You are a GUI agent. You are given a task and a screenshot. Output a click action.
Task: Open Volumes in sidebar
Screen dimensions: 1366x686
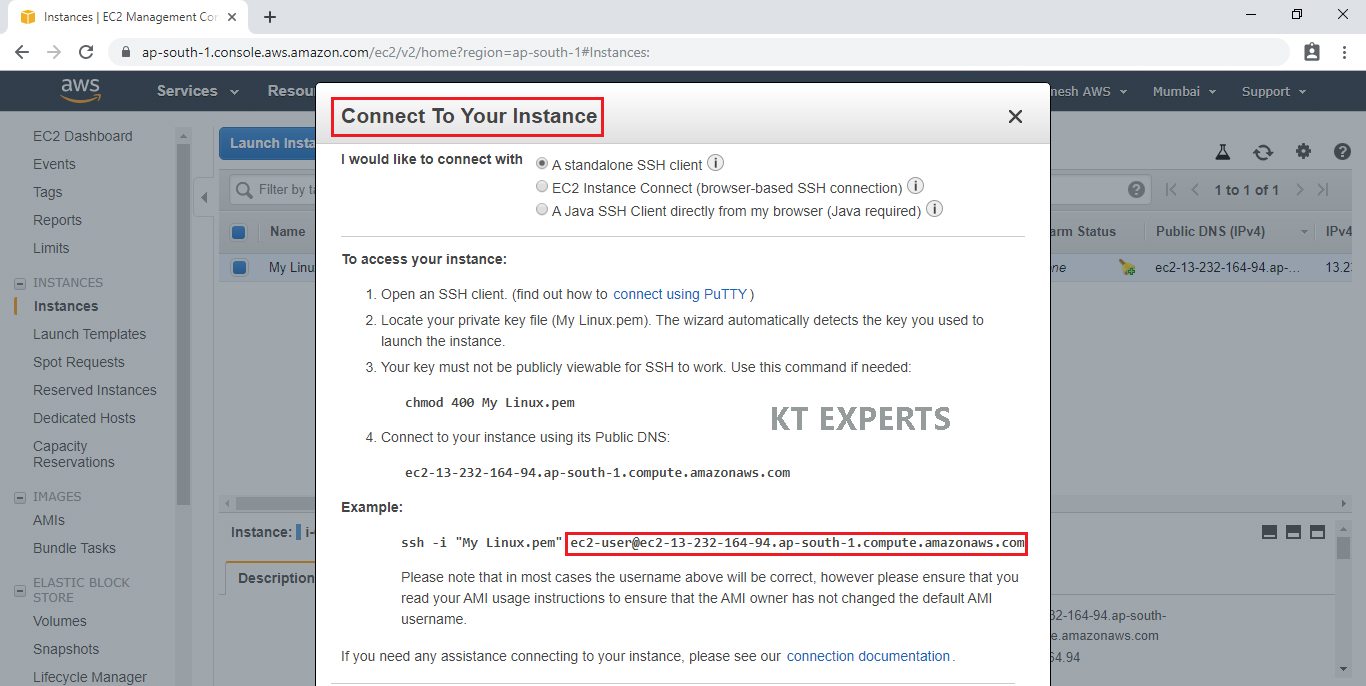pos(60,621)
